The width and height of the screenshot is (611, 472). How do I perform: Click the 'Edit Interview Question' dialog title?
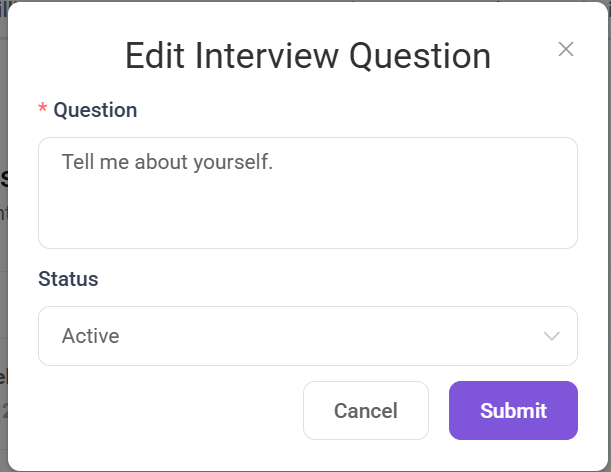point(307,56)
